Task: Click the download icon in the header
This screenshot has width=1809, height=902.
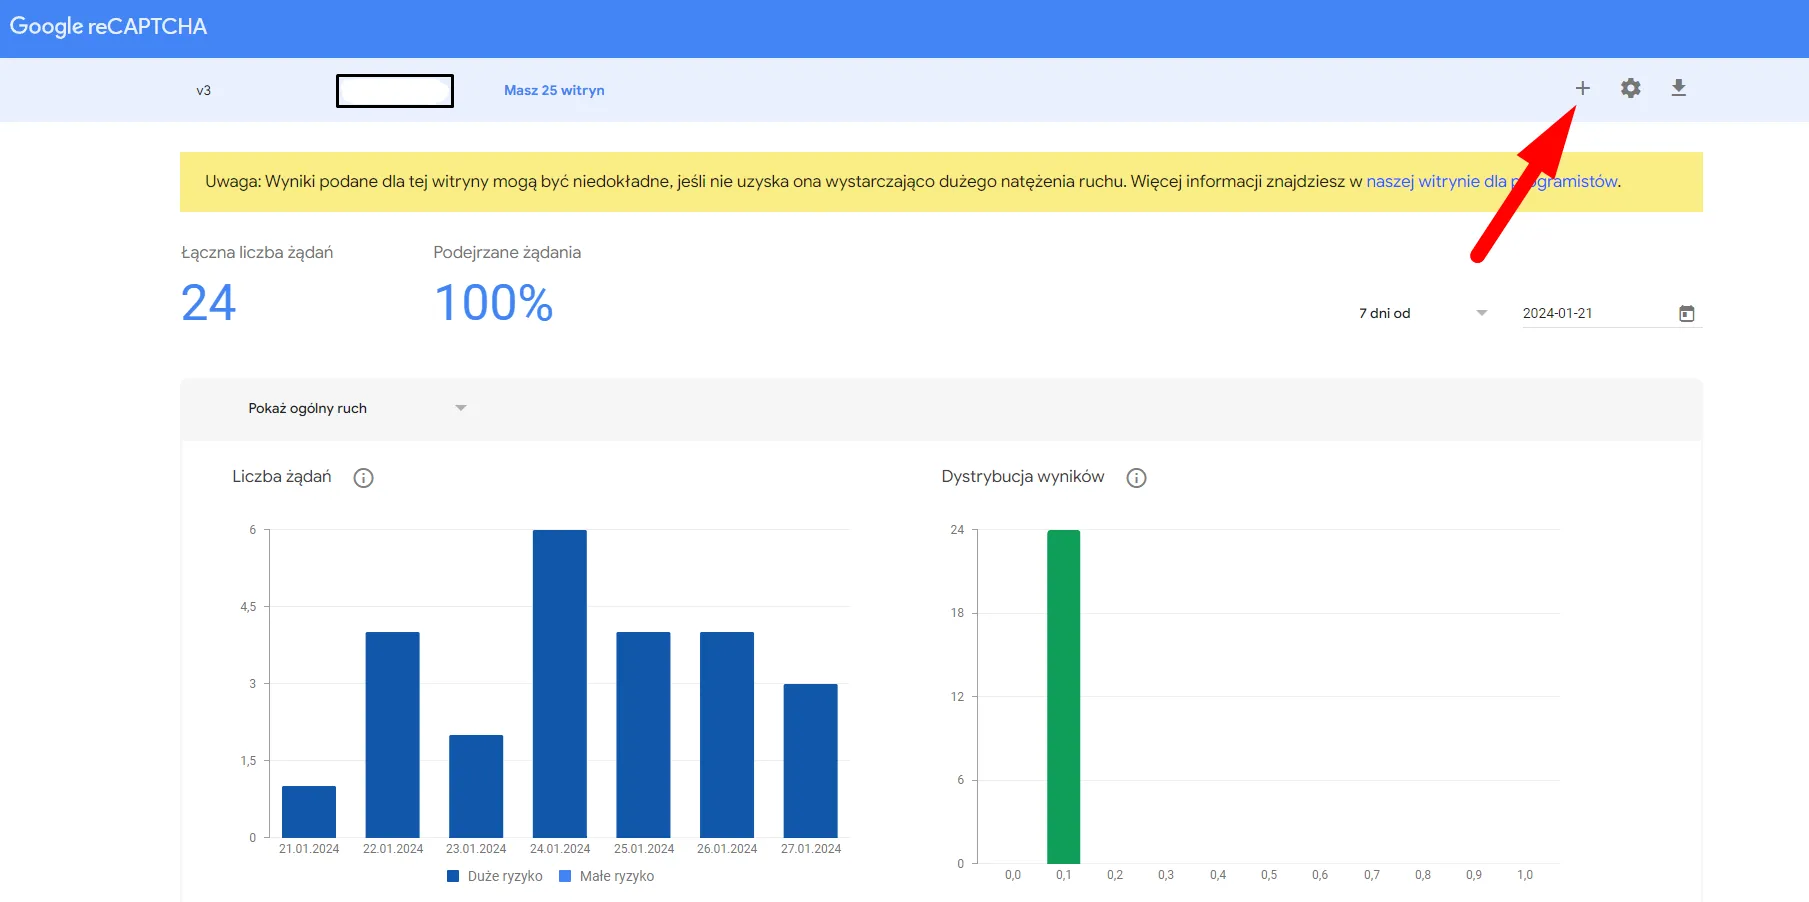Action: [x=1679, y=88]
